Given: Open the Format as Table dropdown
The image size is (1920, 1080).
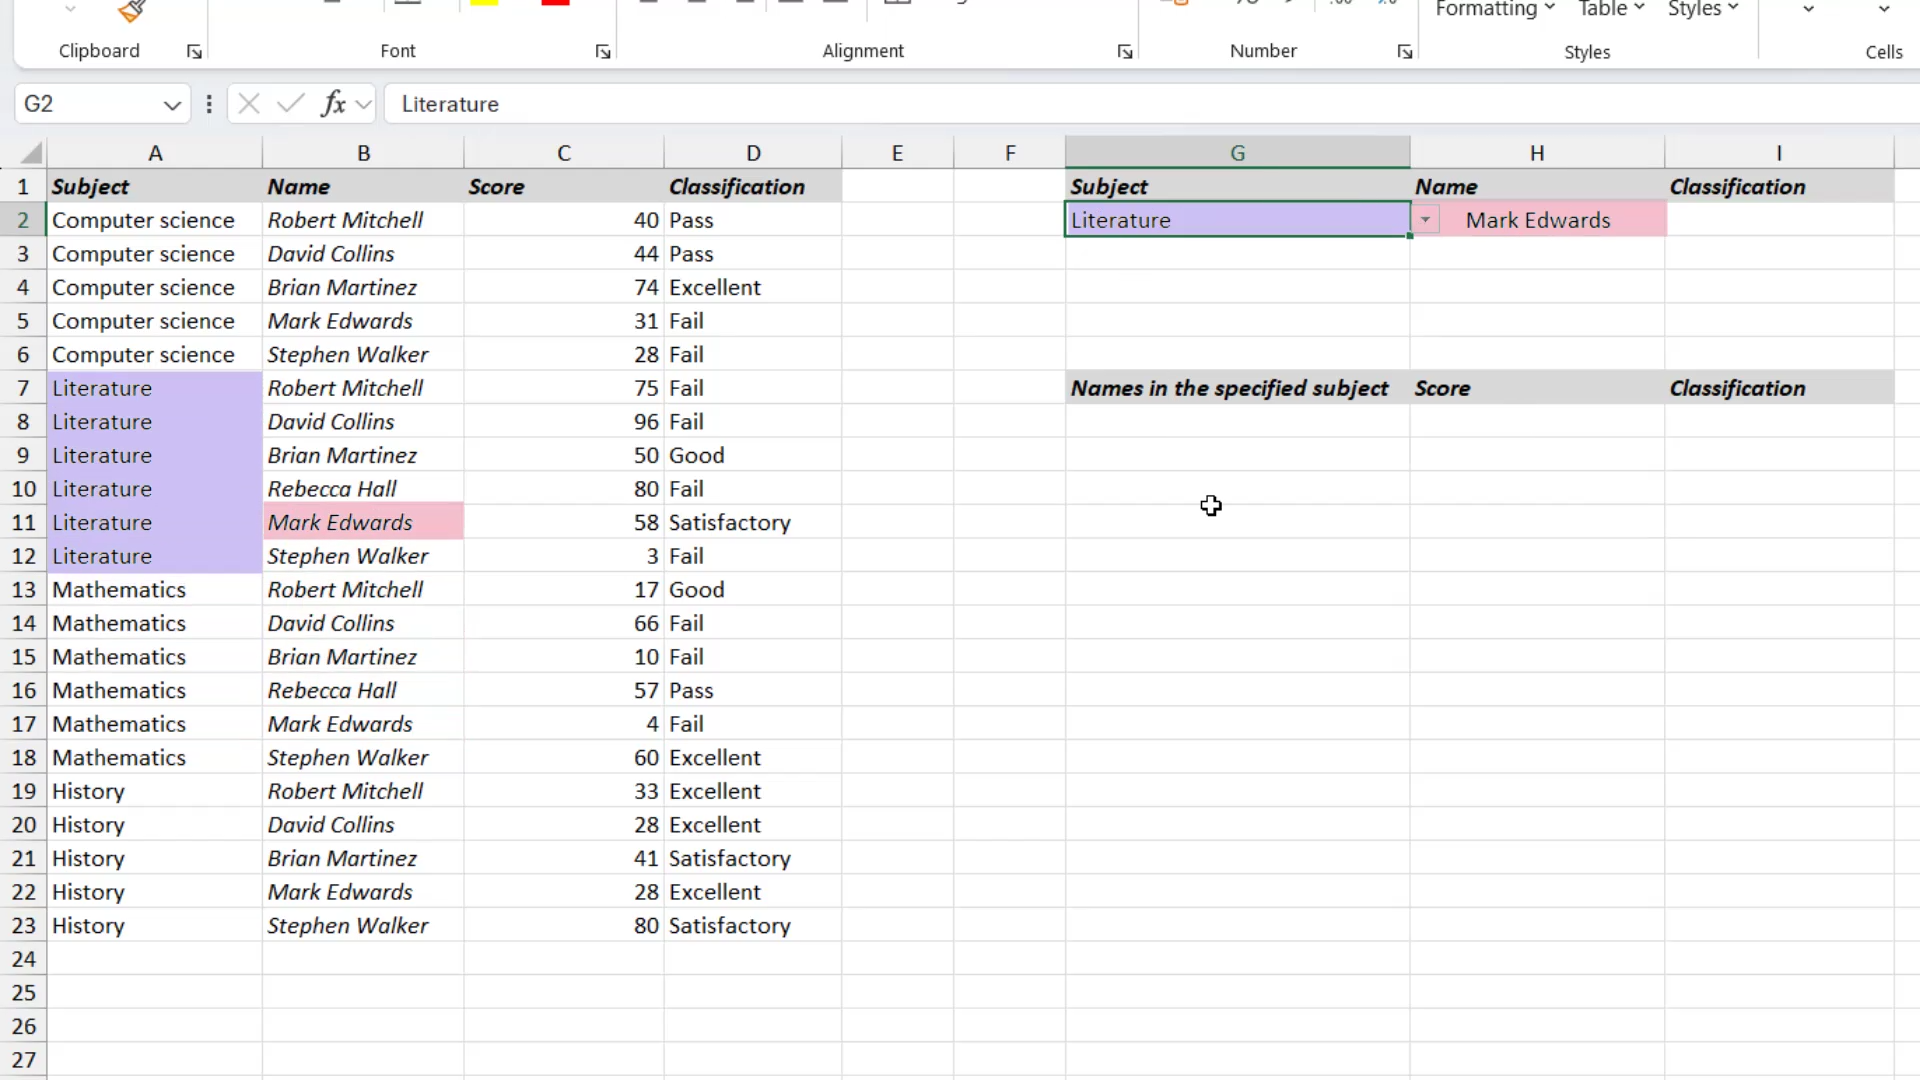Looking at the screenshot, I should pos(1611,9).
